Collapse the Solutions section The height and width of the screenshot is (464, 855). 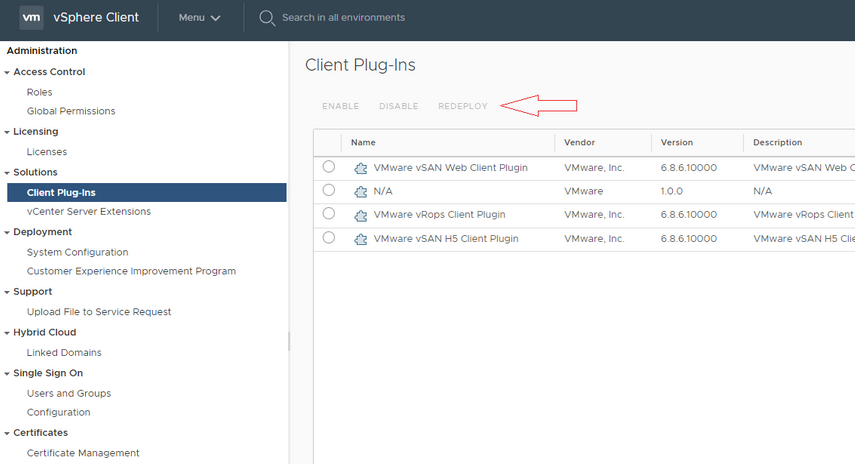[x=7, y=173]
